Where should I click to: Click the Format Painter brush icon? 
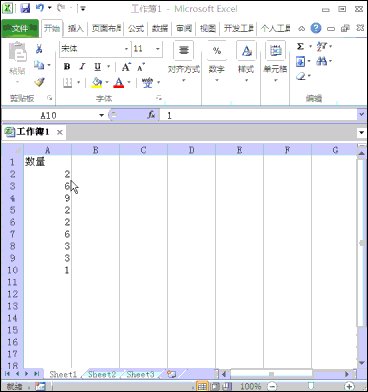tap(40, 81)
